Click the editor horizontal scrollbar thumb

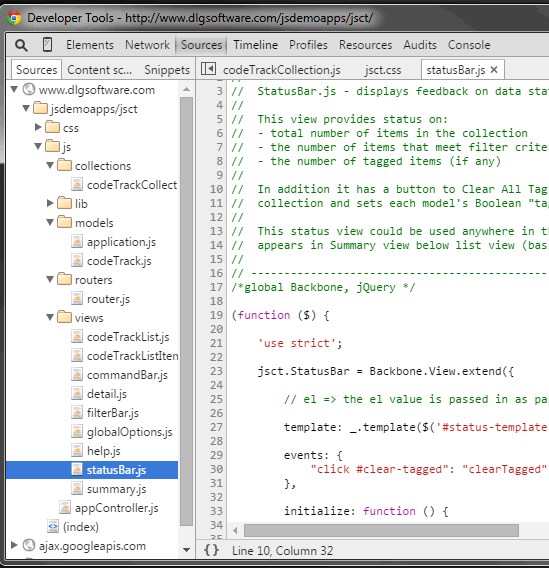[381, 530]
